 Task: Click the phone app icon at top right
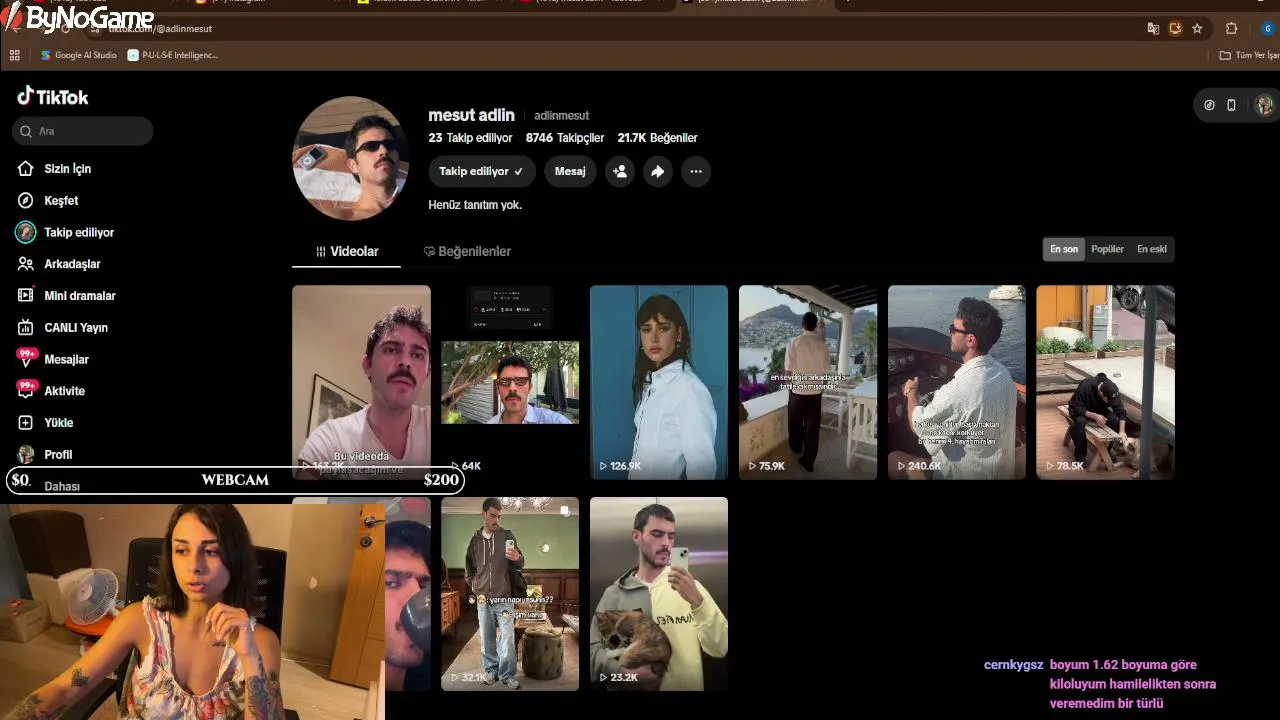point(1231,105)
